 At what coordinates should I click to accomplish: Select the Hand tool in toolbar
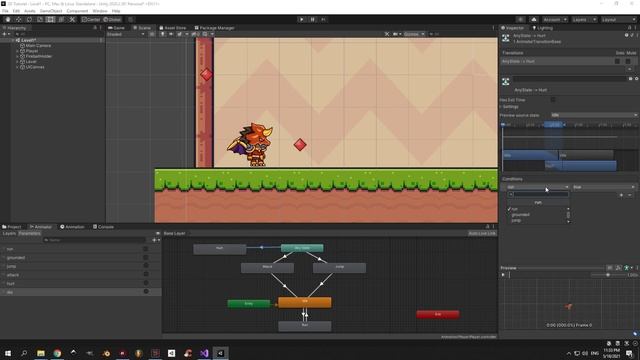tap(8, 19)
